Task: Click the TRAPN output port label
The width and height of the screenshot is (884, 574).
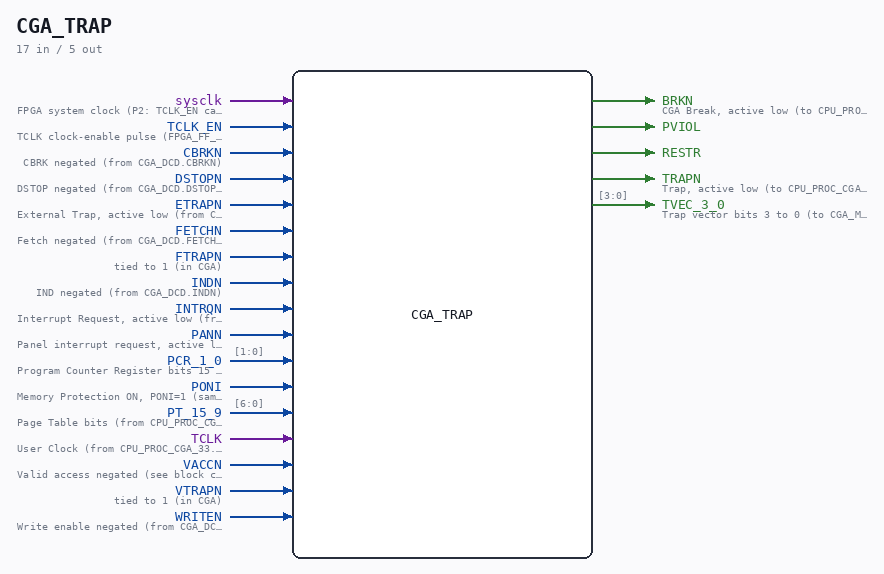Action: click(681, 178)
